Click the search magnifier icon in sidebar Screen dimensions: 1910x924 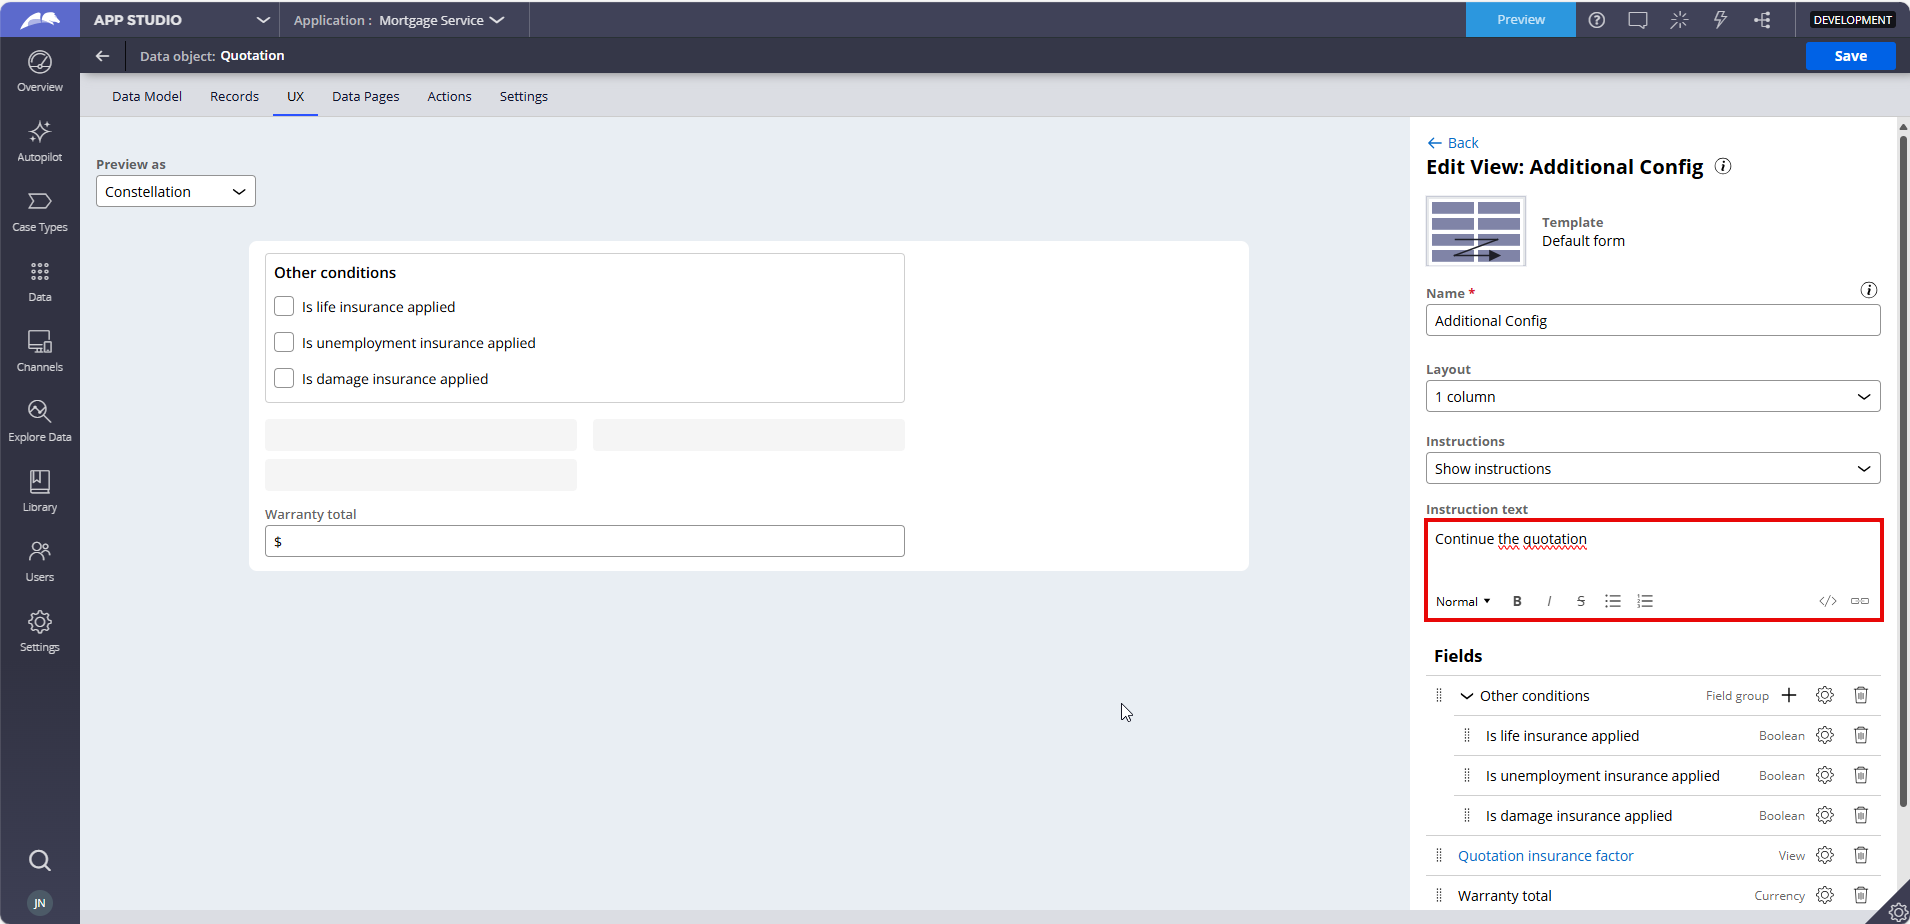click(x=40, y=860)
